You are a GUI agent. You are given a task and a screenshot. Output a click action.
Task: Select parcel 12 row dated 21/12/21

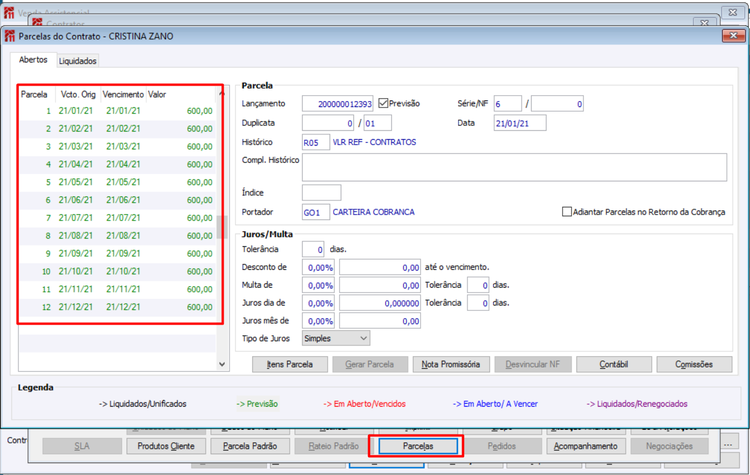point(118,307)
